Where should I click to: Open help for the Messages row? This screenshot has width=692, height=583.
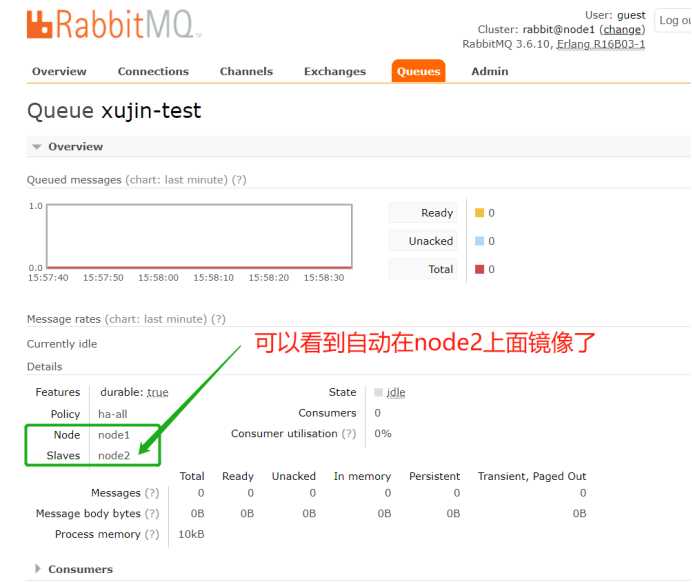pos(152,493)
